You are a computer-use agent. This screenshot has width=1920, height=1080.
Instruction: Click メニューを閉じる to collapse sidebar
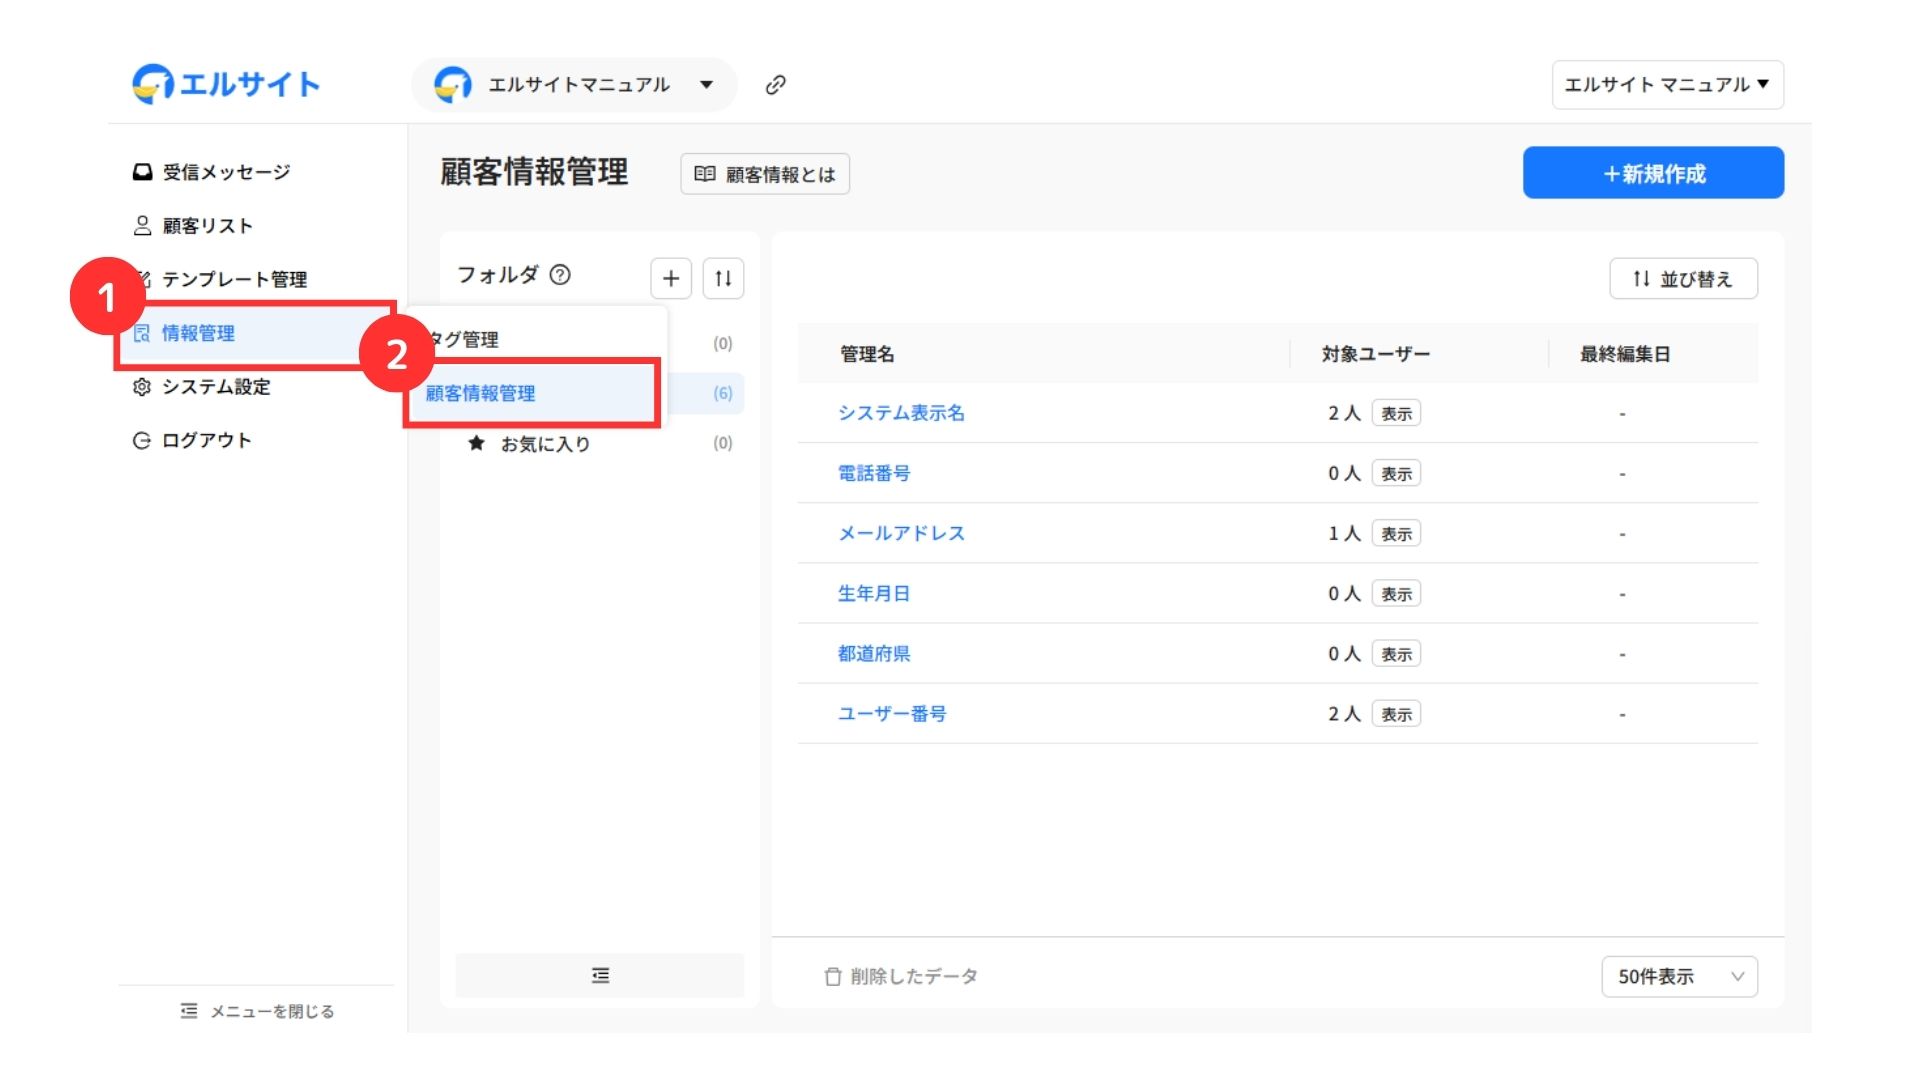257,1011
